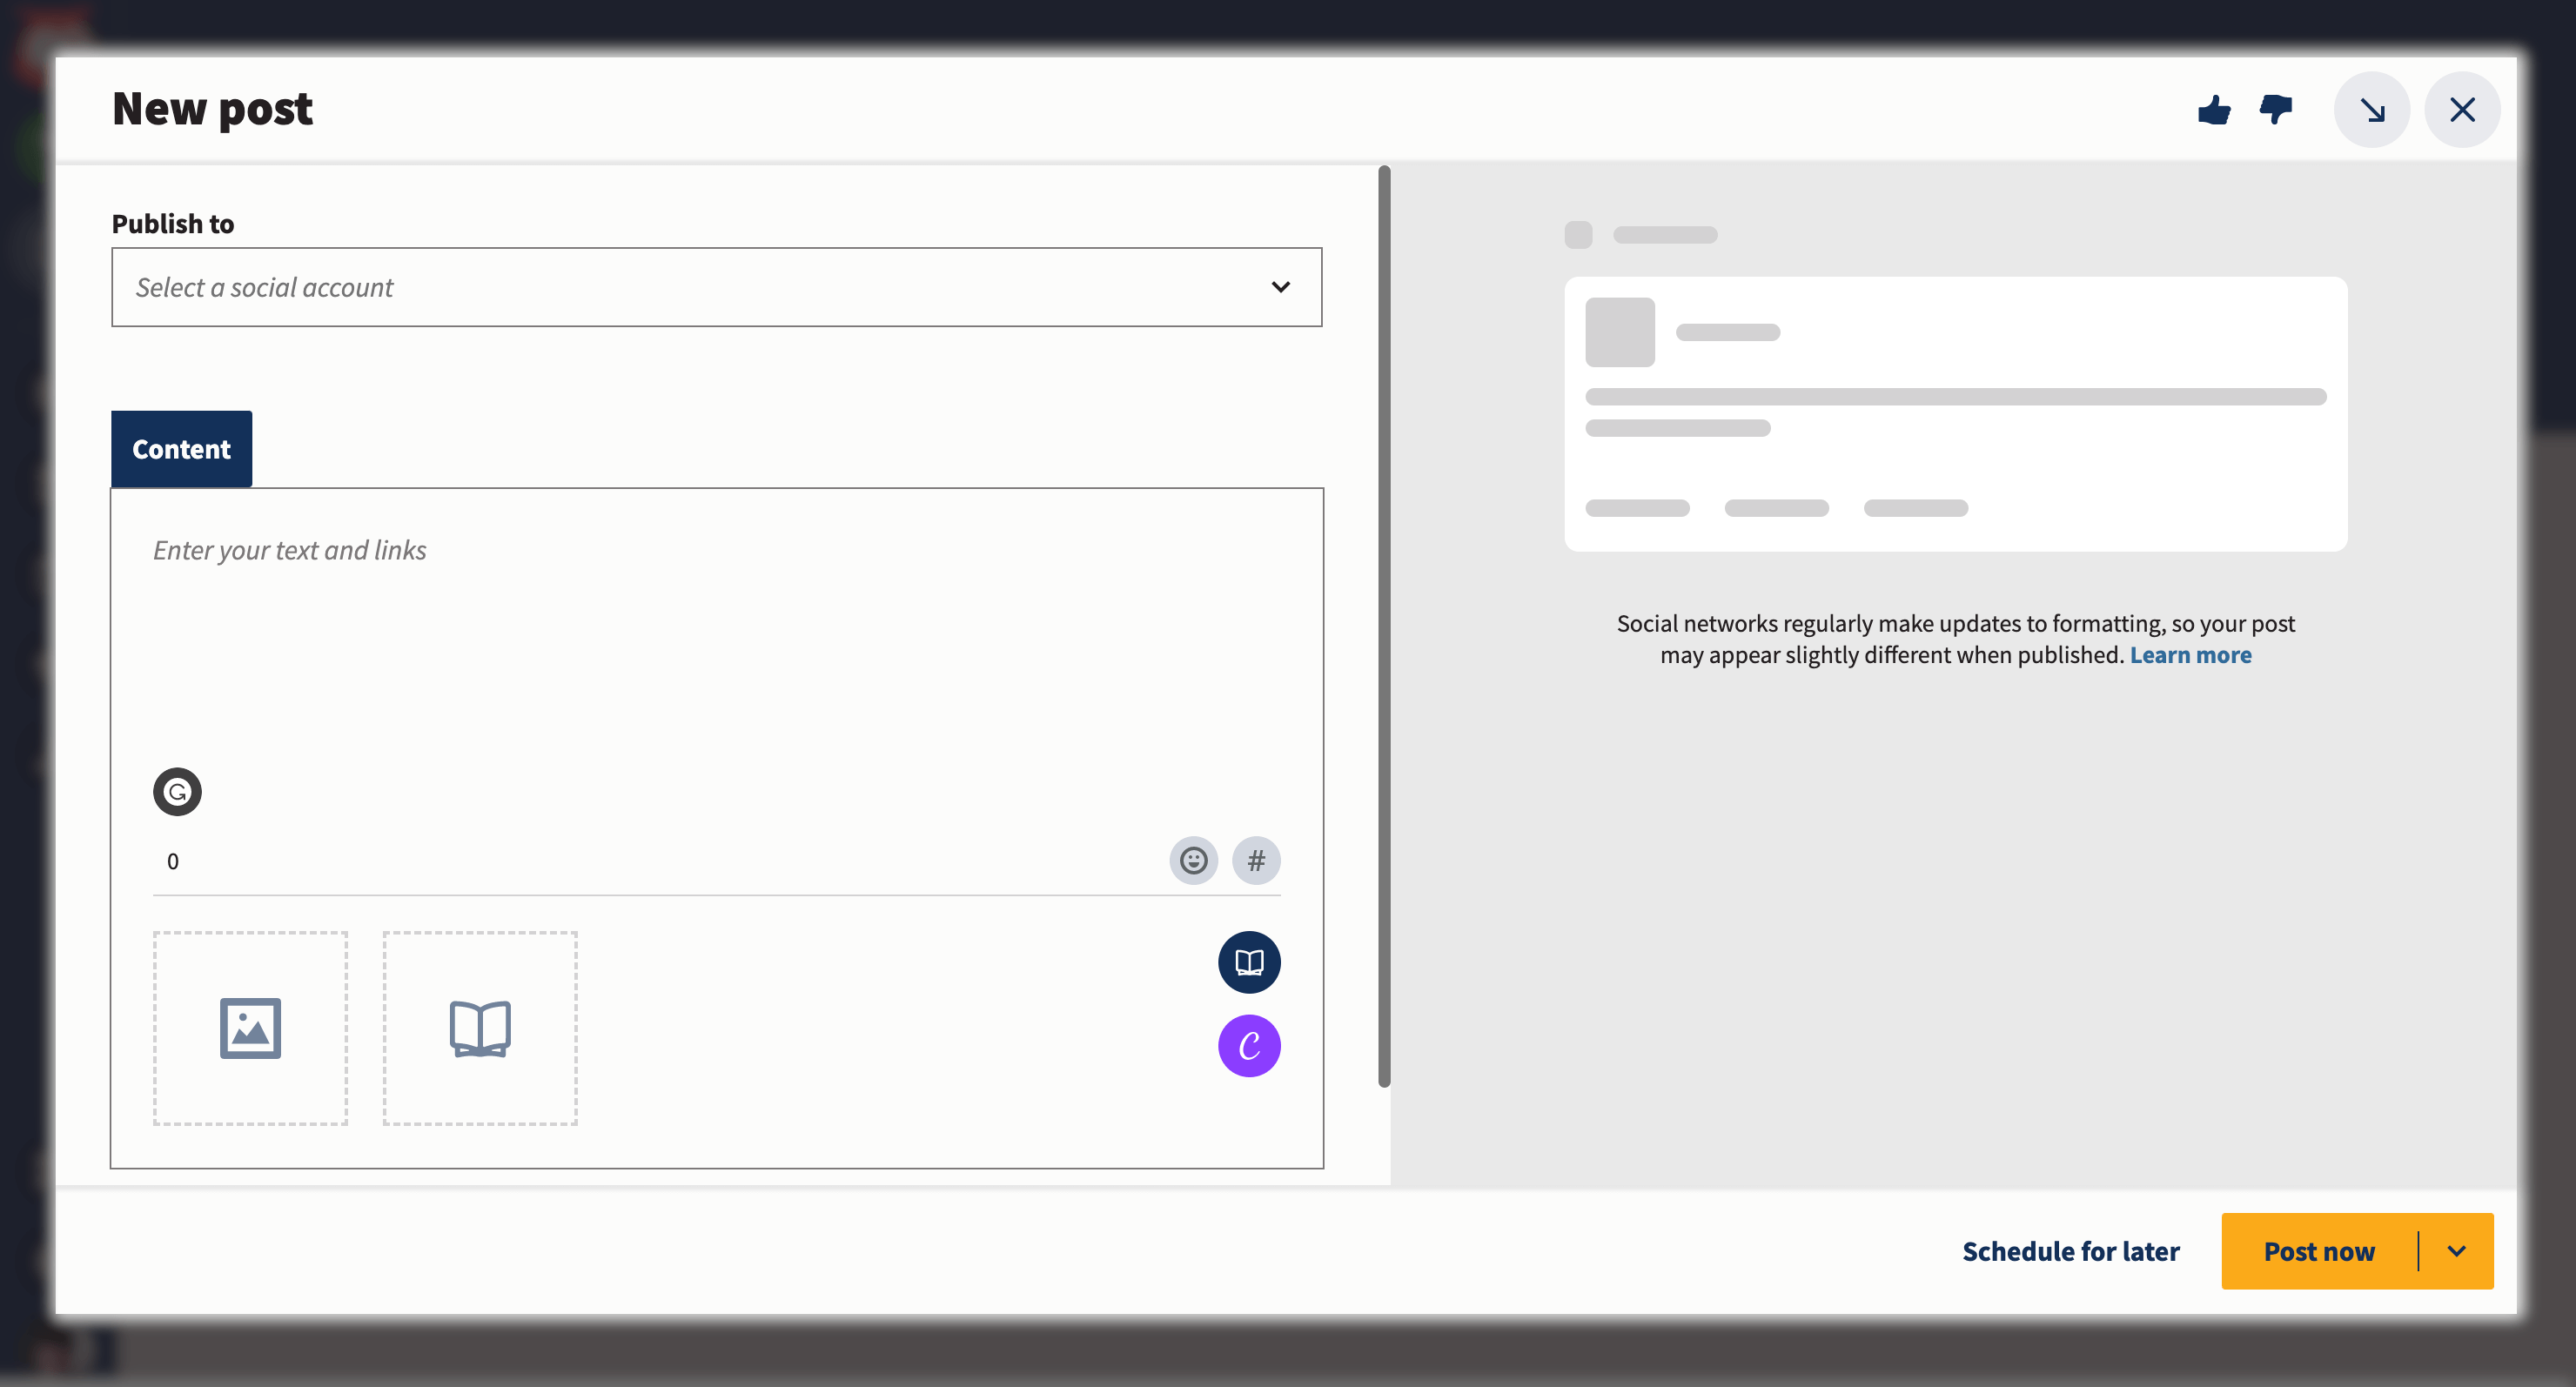The image size is (2576, 1387).
Task: Collapse the composer with the diagonal arrow icon
Action: tap(2373, 110)
